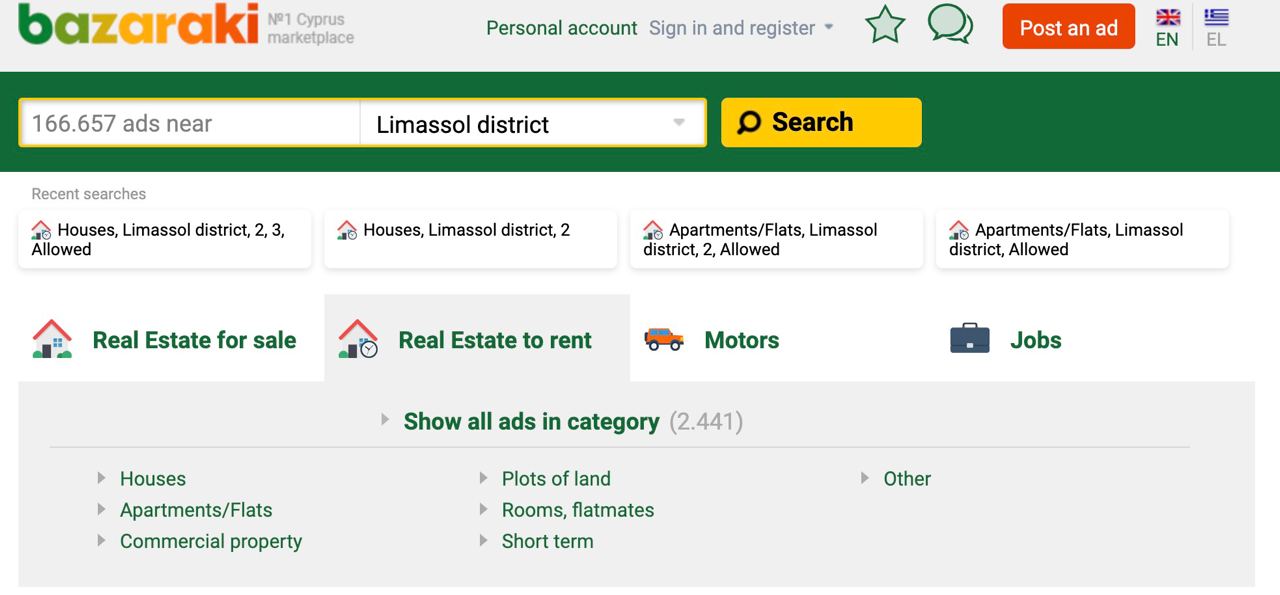Open favorites star icon
The image size is (1280, 595).
pos(884,25)
